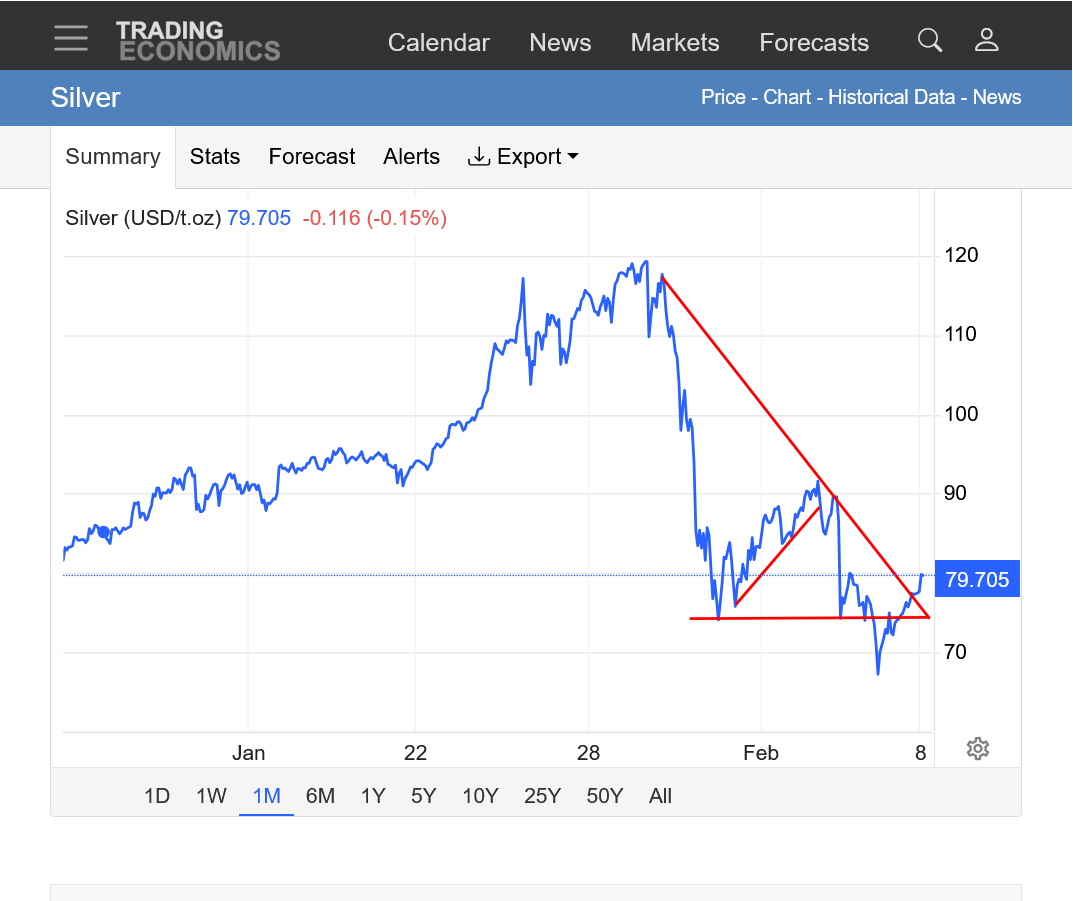Choose the All time range
Viewport: 1073px width, 901px height.
[x=660, y=796]
